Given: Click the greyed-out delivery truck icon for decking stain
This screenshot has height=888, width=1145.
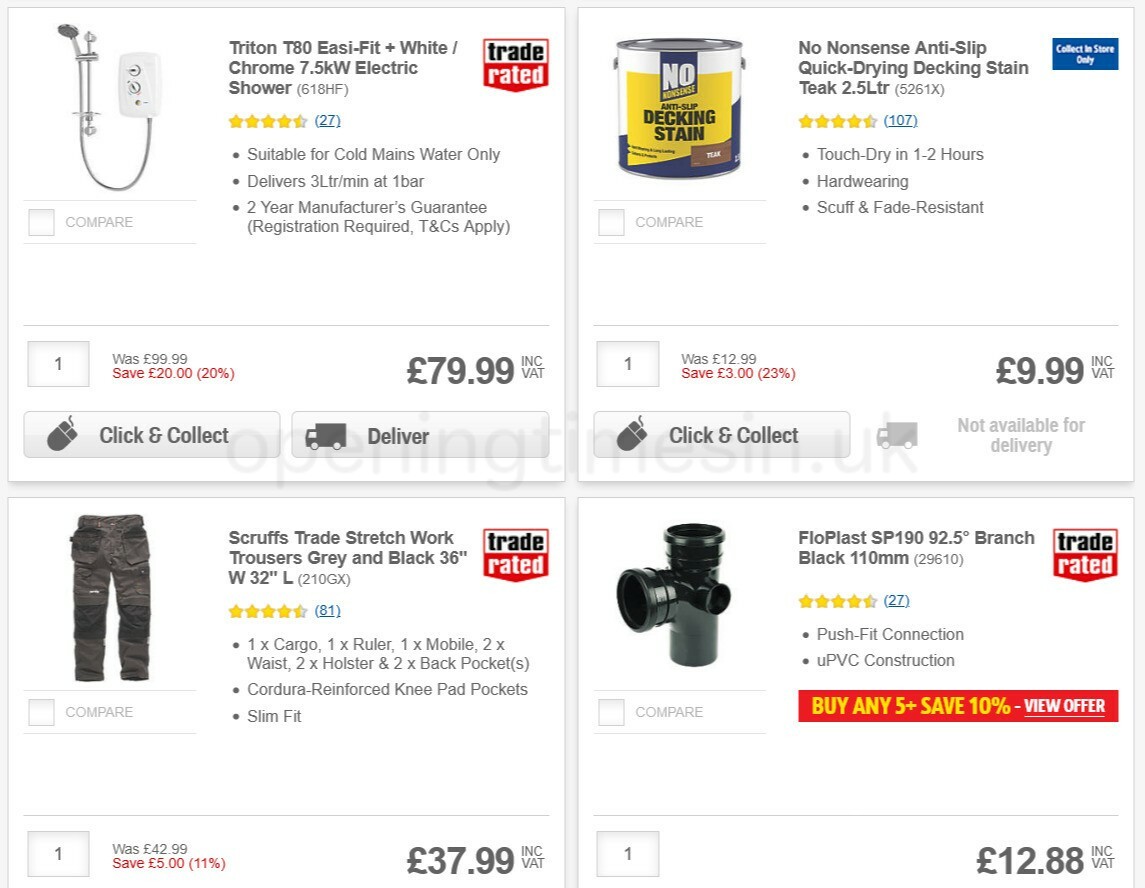Looking at the screenshot, I should [x=897, y=434].
